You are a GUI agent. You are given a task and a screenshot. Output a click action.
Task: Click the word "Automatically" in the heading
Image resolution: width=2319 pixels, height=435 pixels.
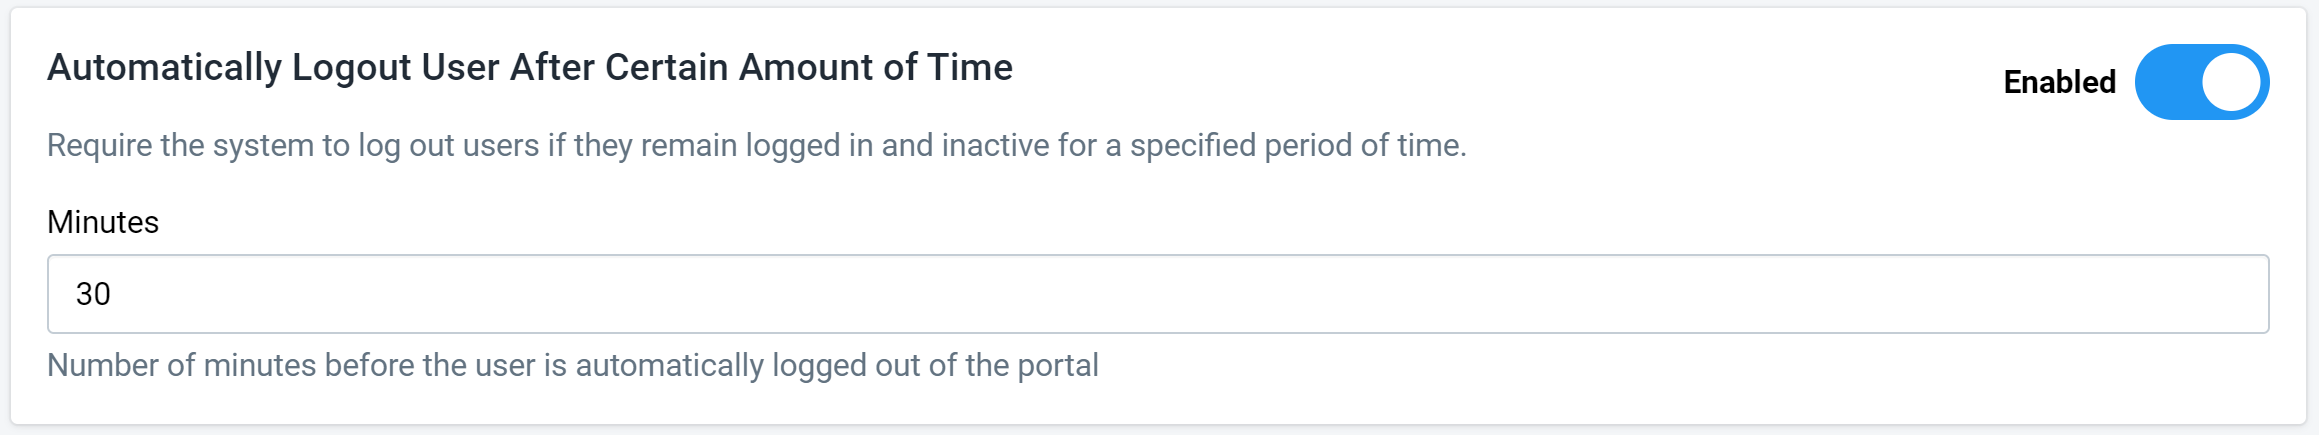click(165, 67)
